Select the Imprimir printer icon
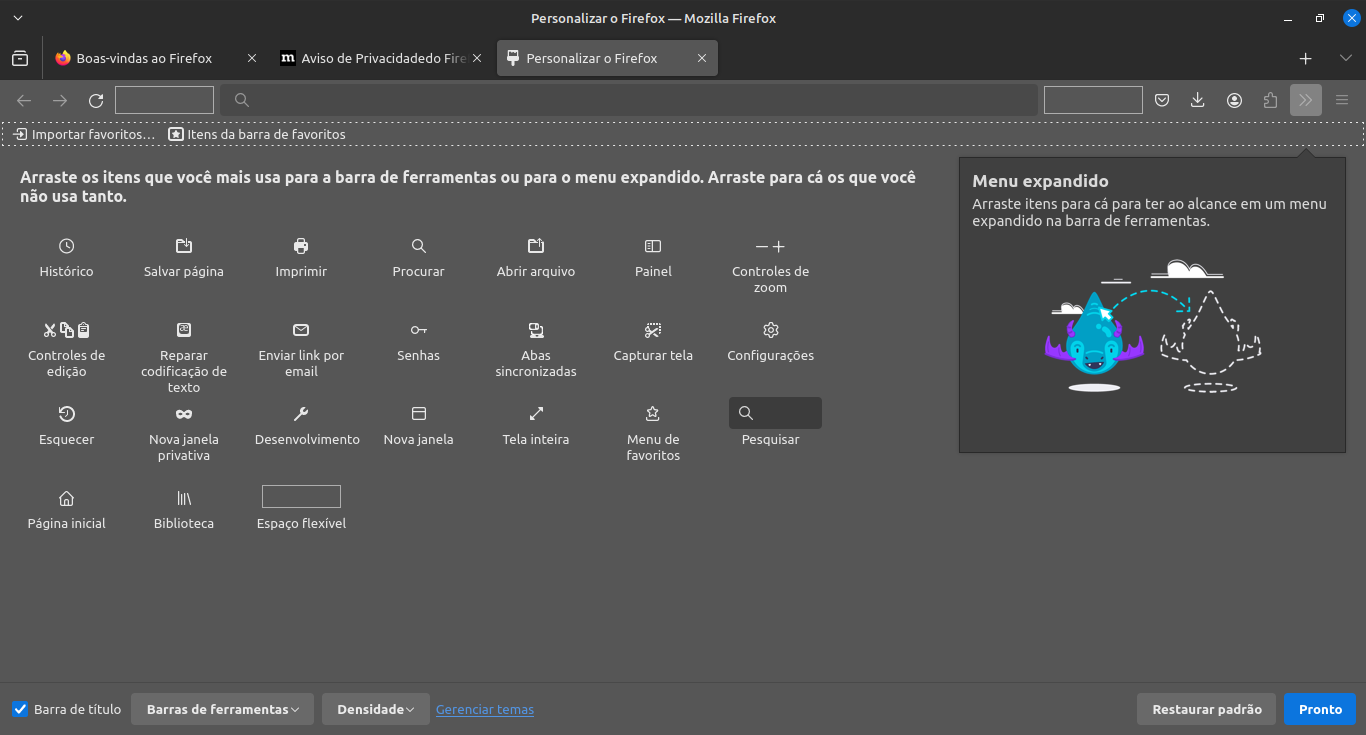Screen dimensions: 1366x735 (x=301, y=246)
